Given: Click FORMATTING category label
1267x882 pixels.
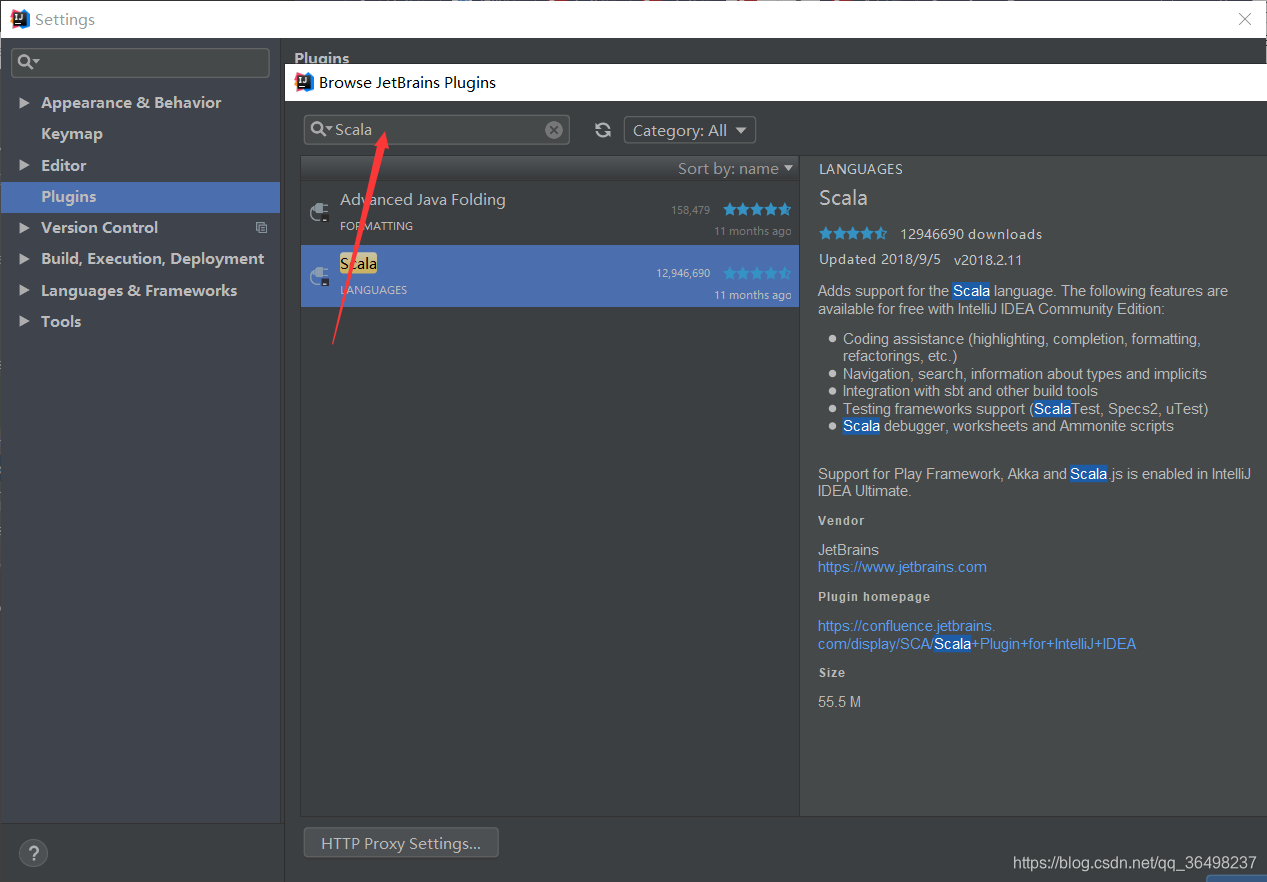Looking at the screenshot, I should (376, 226).
